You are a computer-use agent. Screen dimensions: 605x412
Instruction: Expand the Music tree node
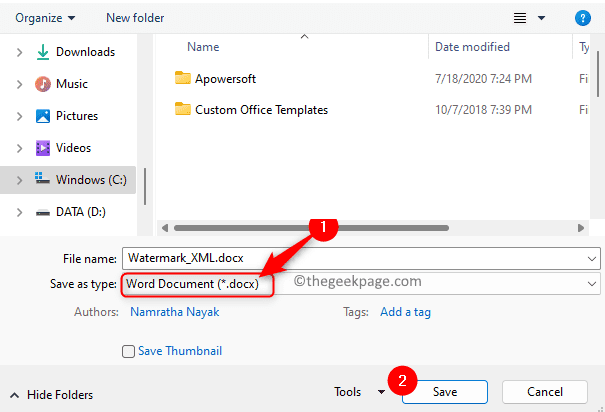[x=19, y=84]
